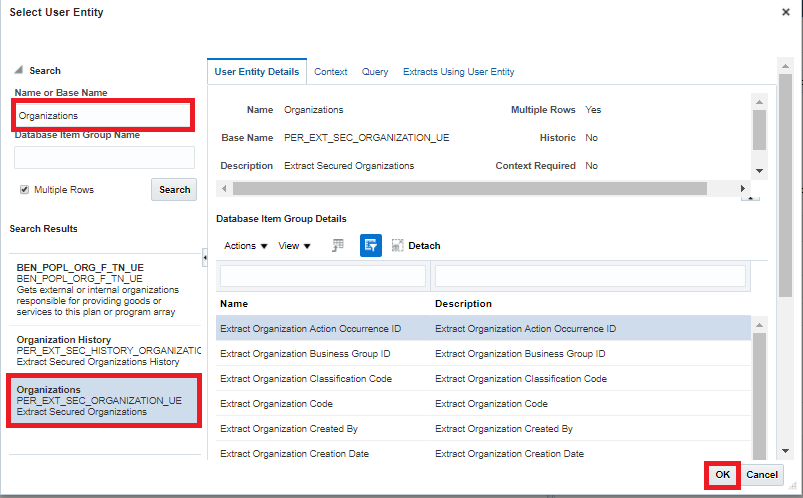Click the Cancel button
Viewport: 803px width, 498px height.
pyautogui.click(x=762, y=475)
